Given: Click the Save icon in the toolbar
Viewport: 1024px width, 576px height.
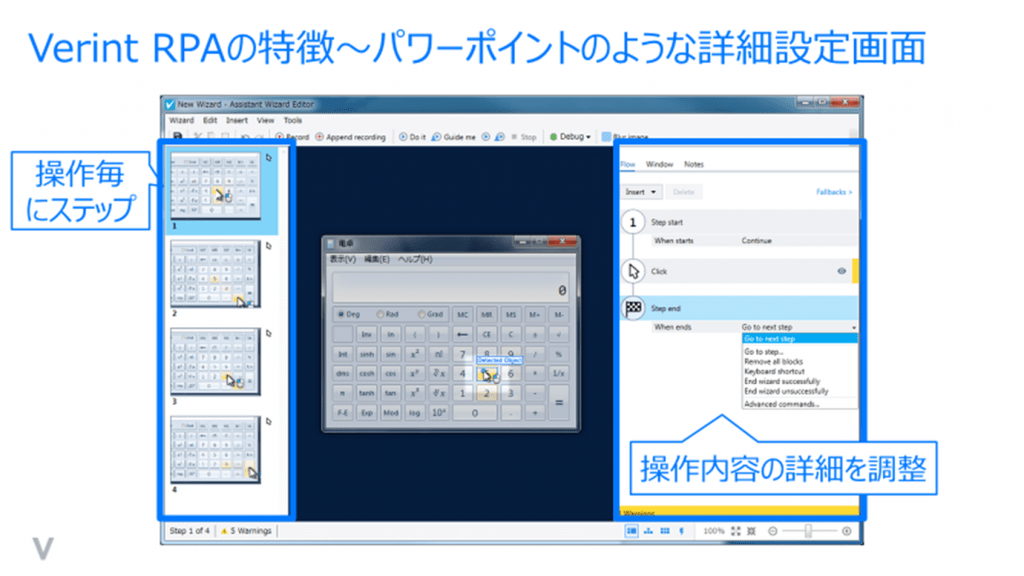Looking at the screenshot, I should tap(177, 136).
